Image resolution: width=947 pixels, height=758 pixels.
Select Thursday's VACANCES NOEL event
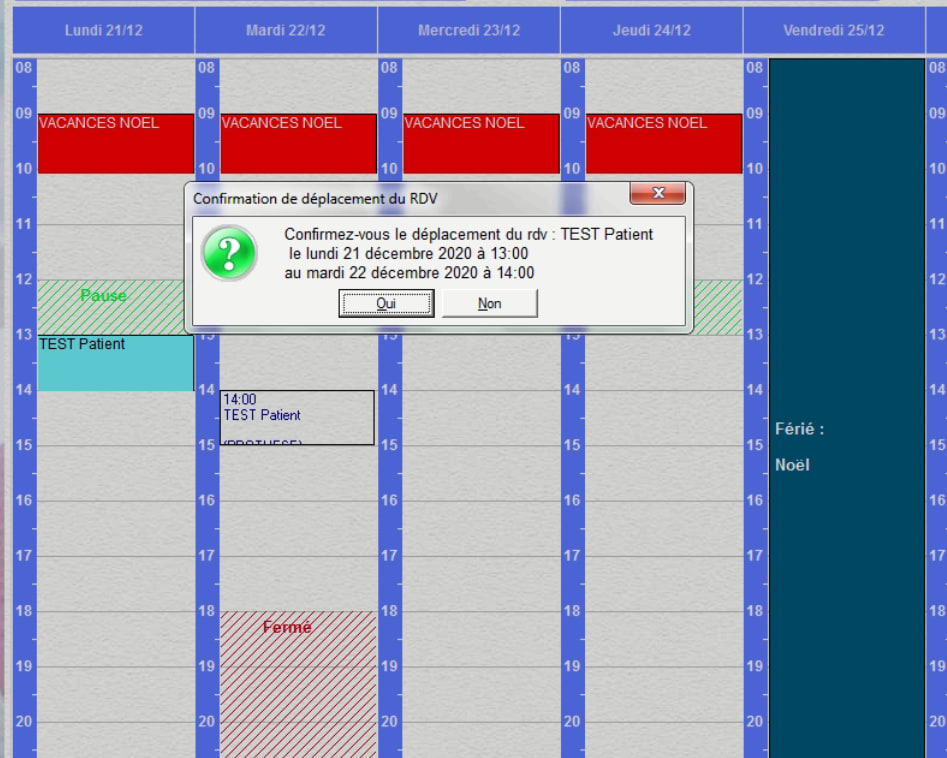663,145
